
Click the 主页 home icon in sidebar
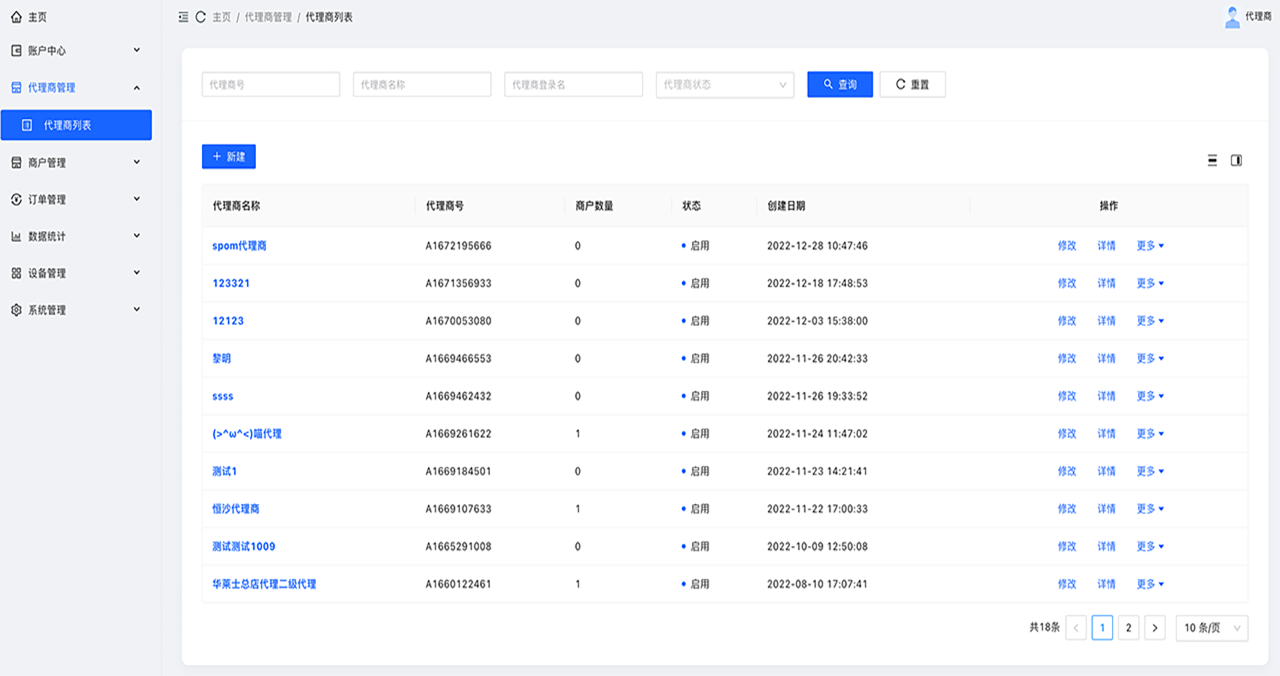coord(16,17)
